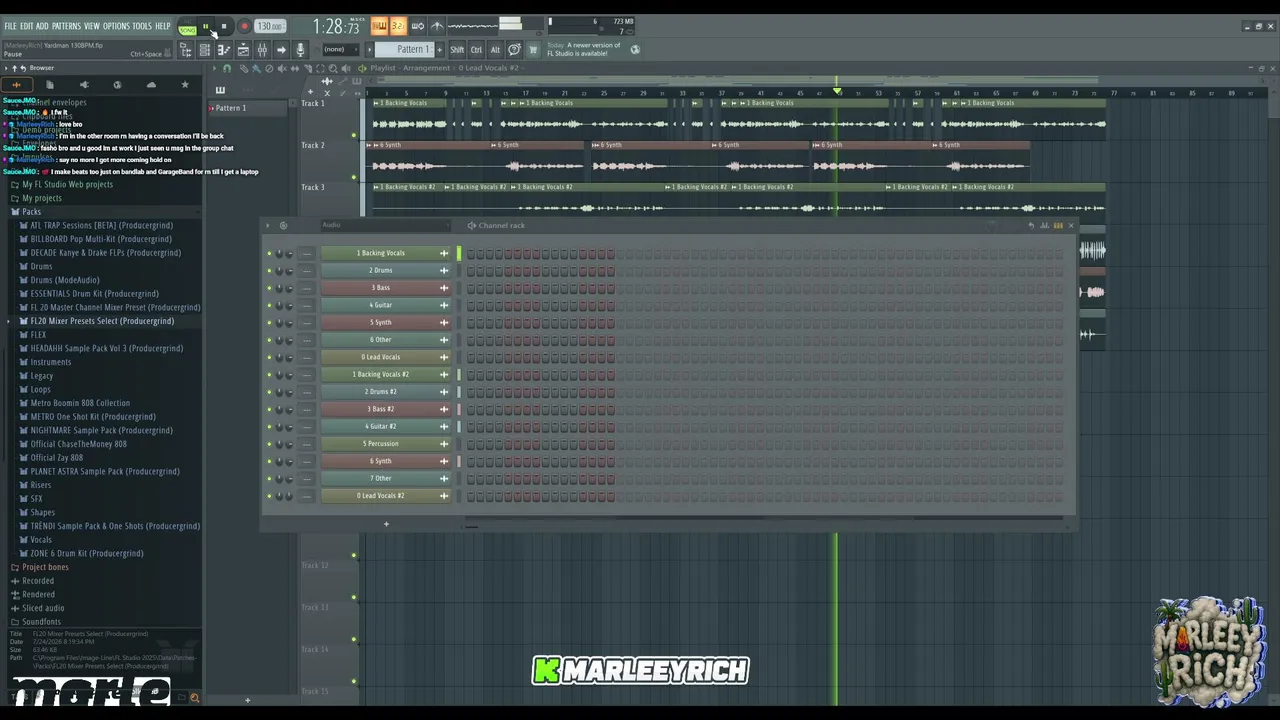Expand DECADE Kanye & Drake FLPs pack
1280x720 pixels.
pos(106,253)
